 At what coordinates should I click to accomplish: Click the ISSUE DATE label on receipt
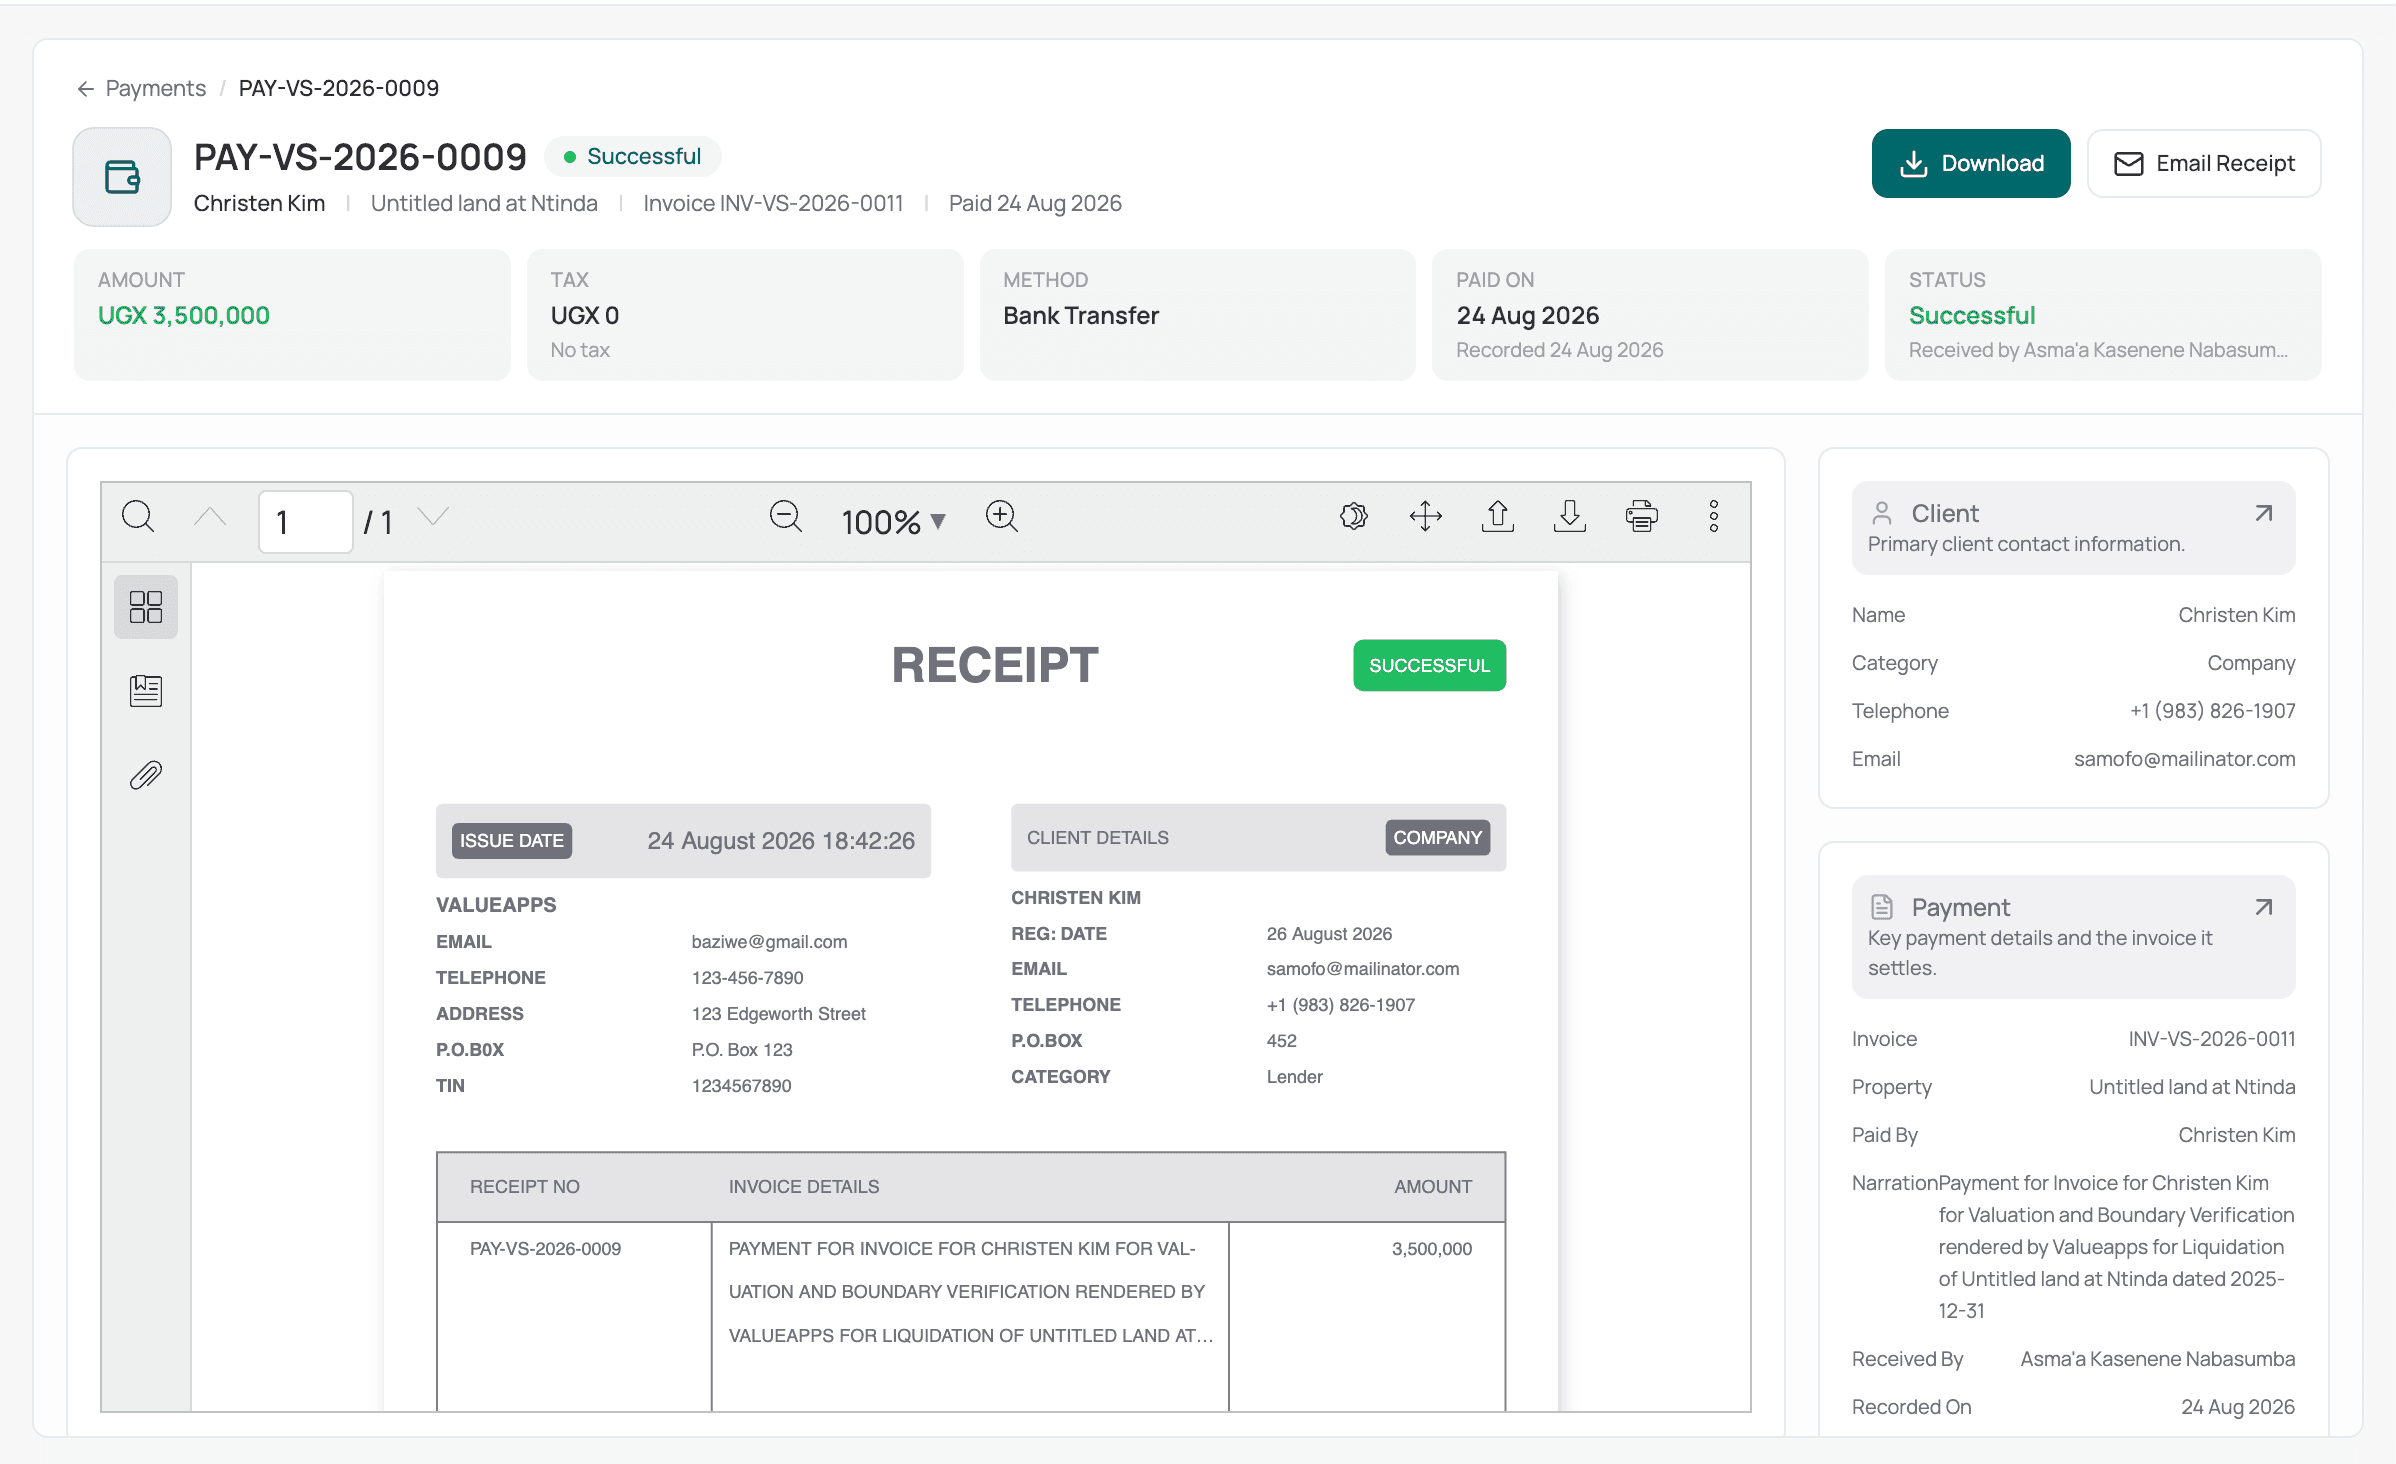(512, 841)
